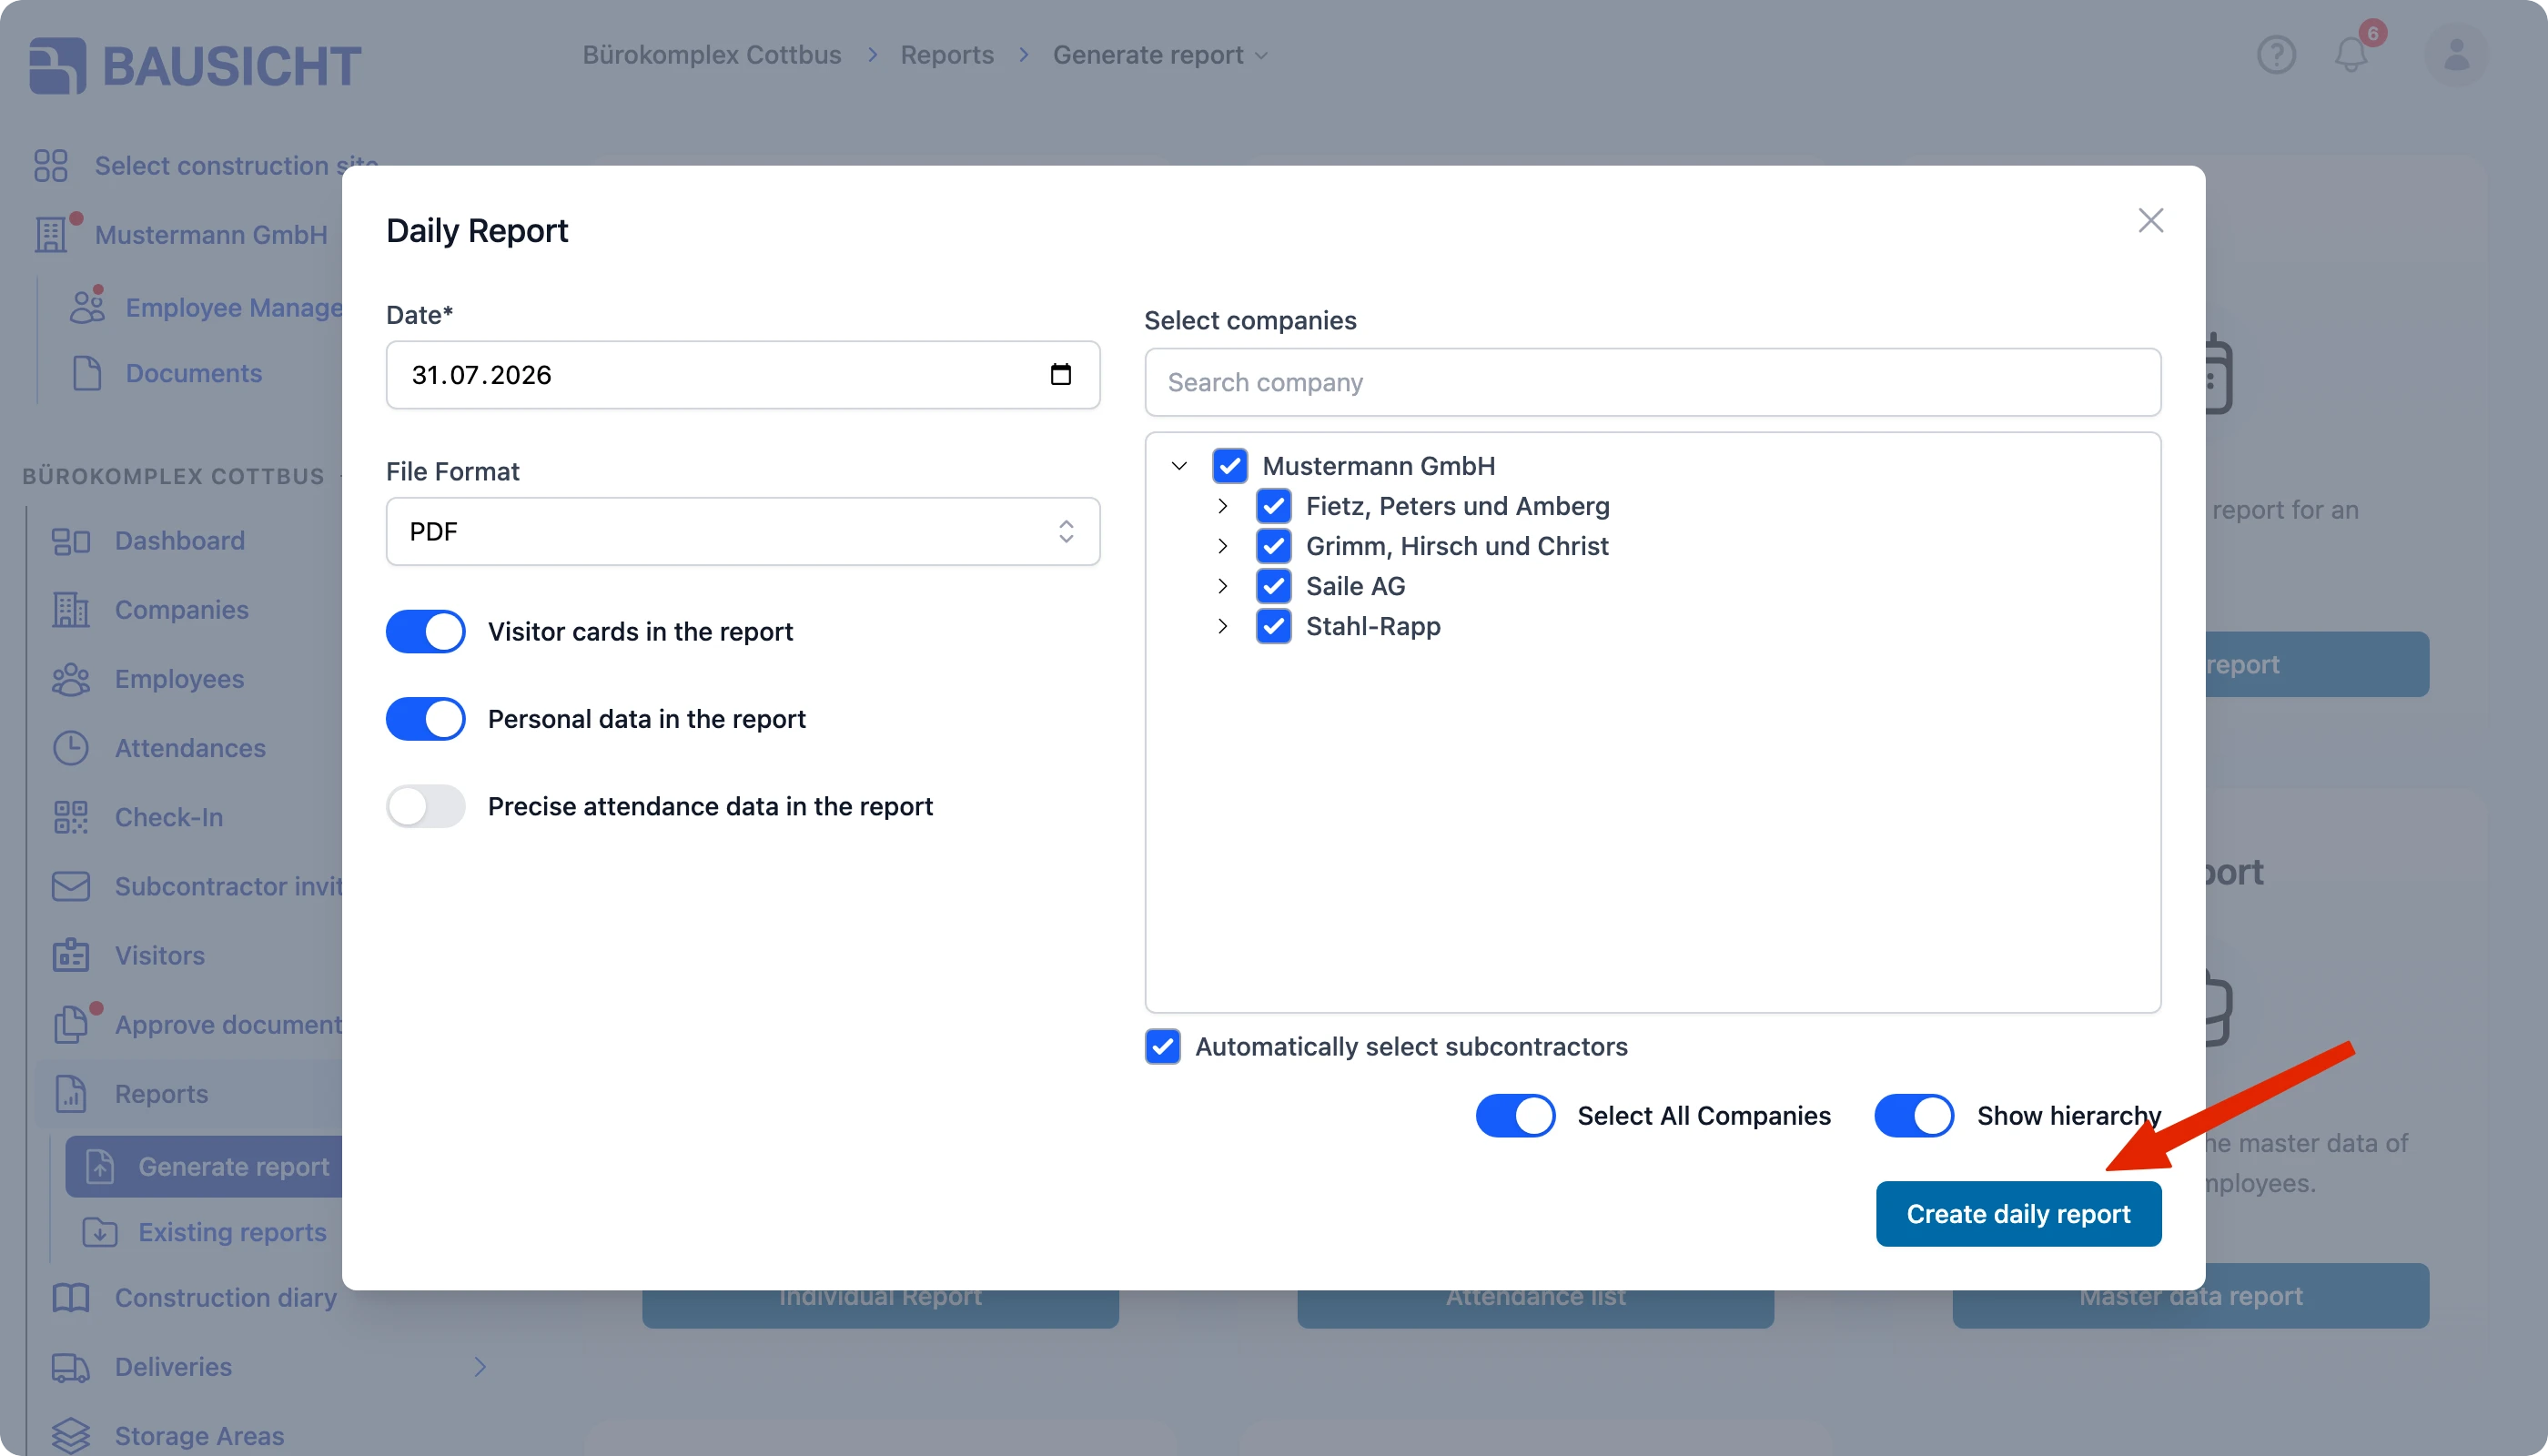Click the Existing reports download folder icon
2548x1456 pixels.
100,1232
